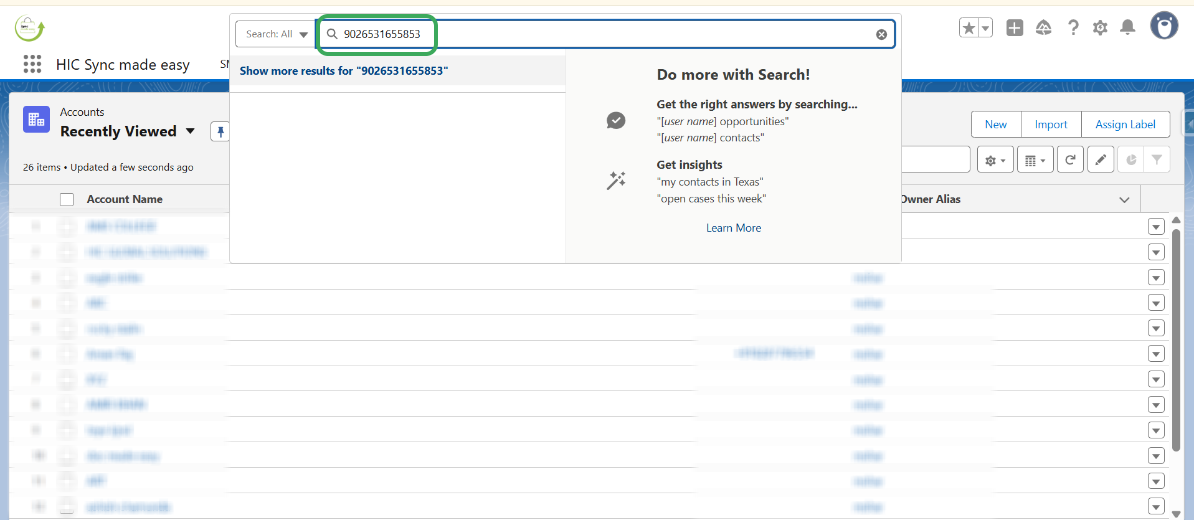
Task: Clear the search box text
Action: click(x=881, y=34)
